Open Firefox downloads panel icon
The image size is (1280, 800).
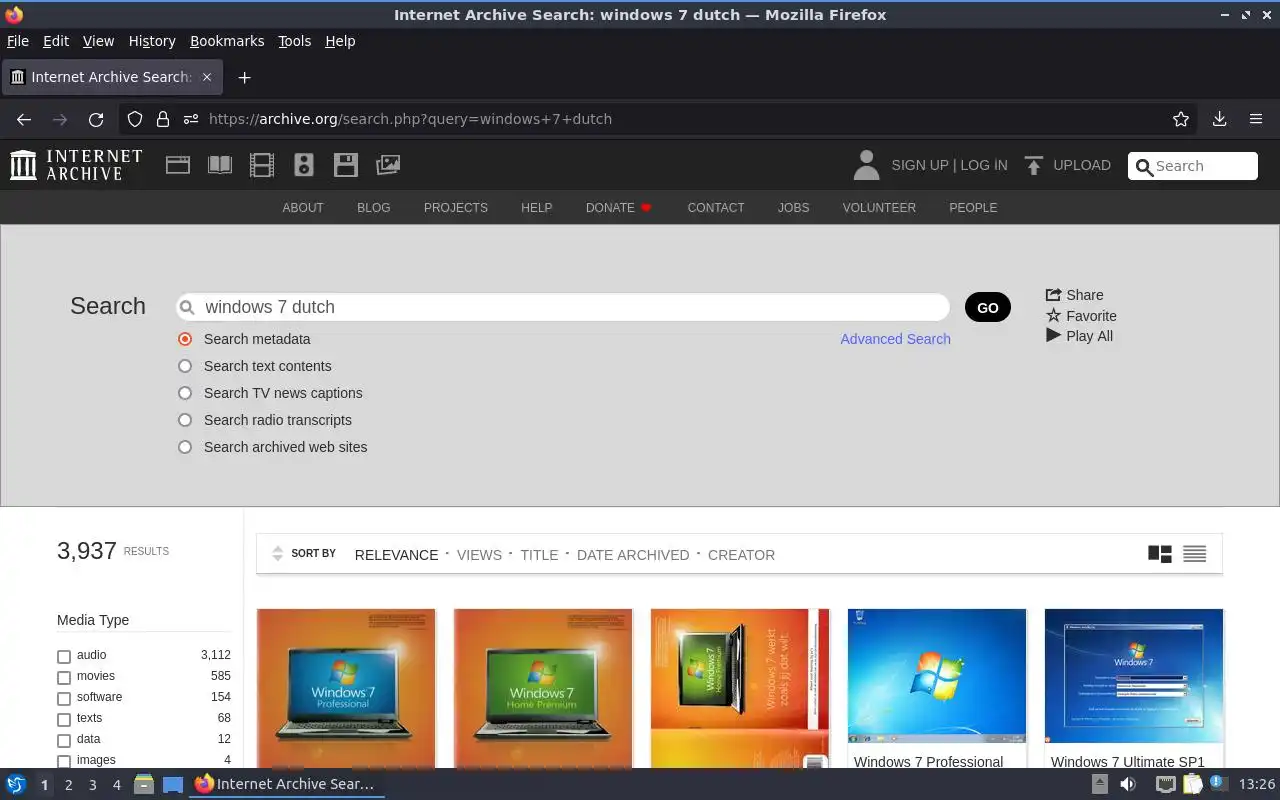click(x=1219, y=119)
